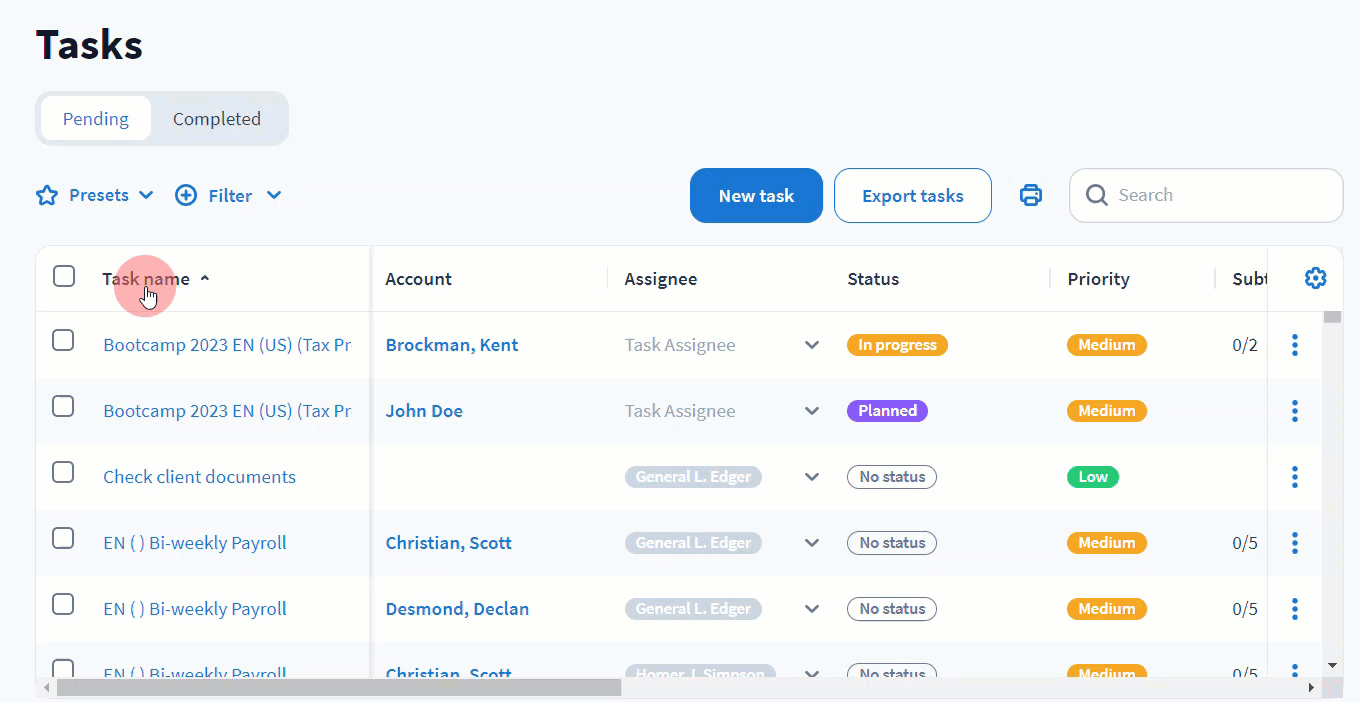Toggle the select-all checkbox in header

(x=64, y=277)
